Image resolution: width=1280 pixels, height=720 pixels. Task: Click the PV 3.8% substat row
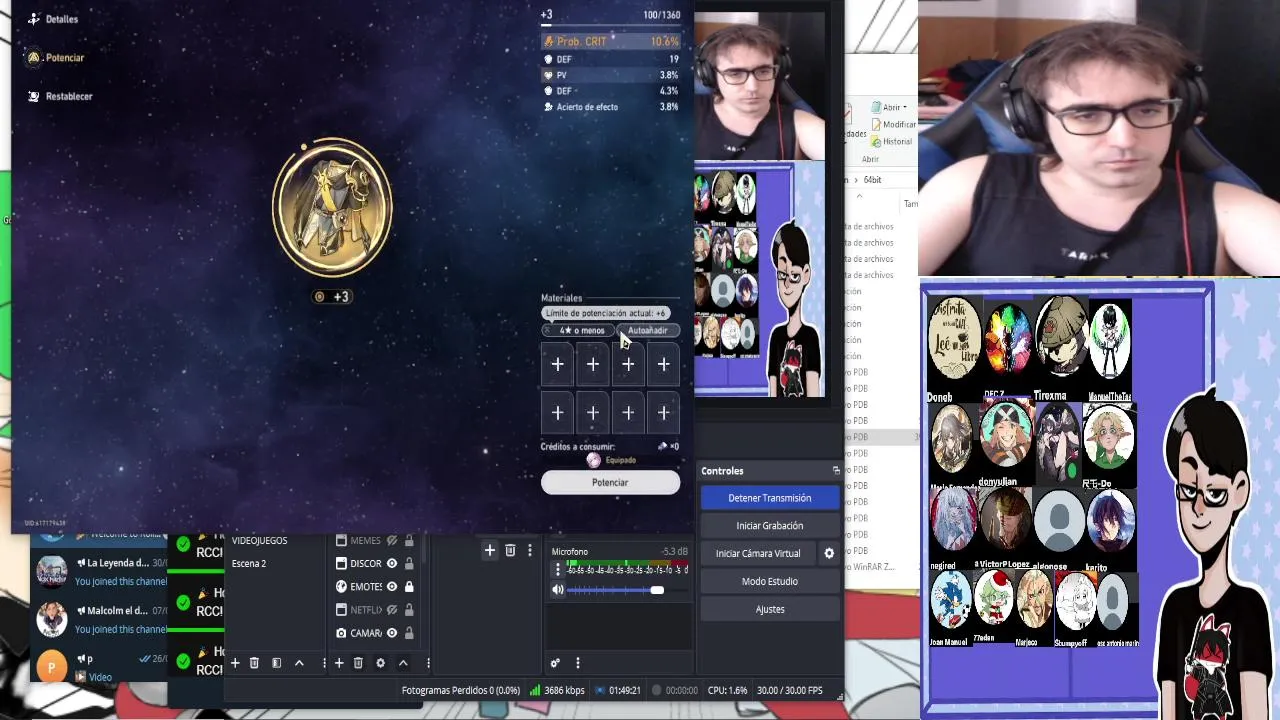(611, 75)
